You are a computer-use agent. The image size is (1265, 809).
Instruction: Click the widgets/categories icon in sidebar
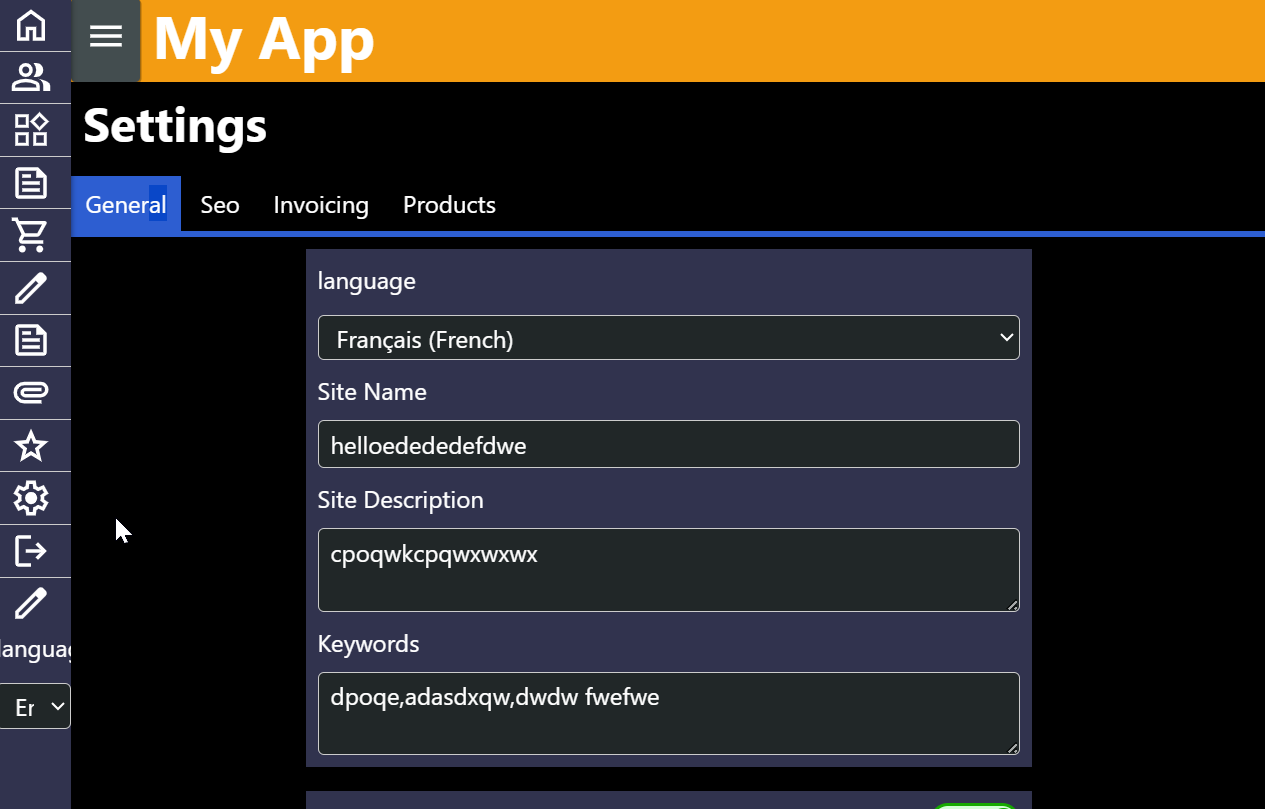tap(31, 130)
